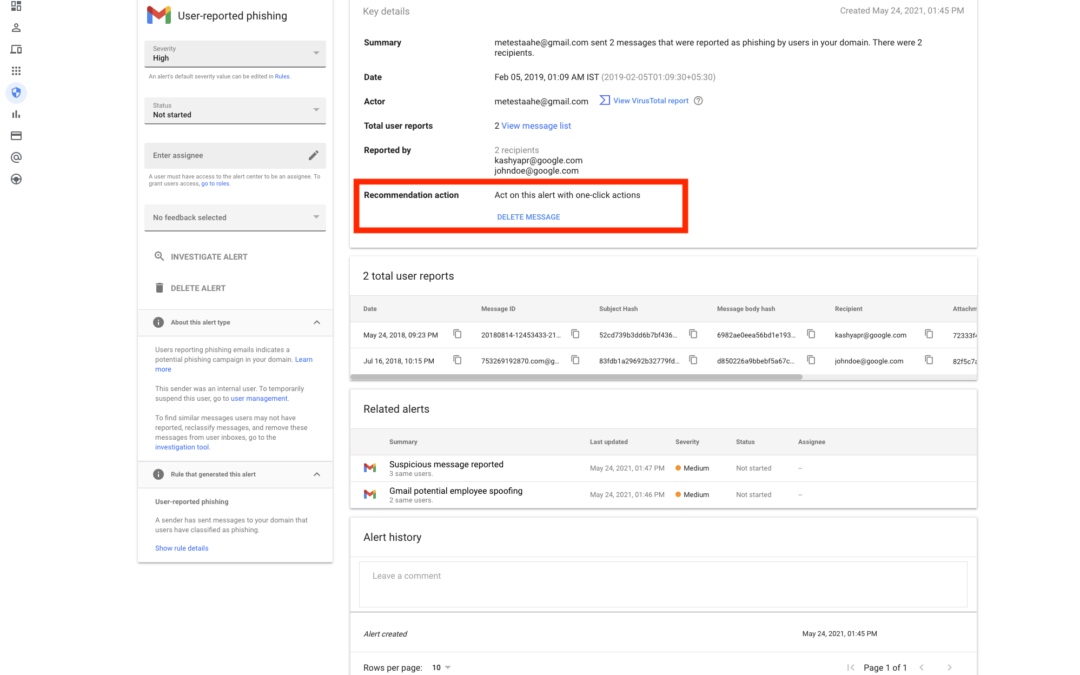Open the Severity dropdown set to High
Image resolution: width=1080 pixels, height=675 pixels.
tap(235, 54)
